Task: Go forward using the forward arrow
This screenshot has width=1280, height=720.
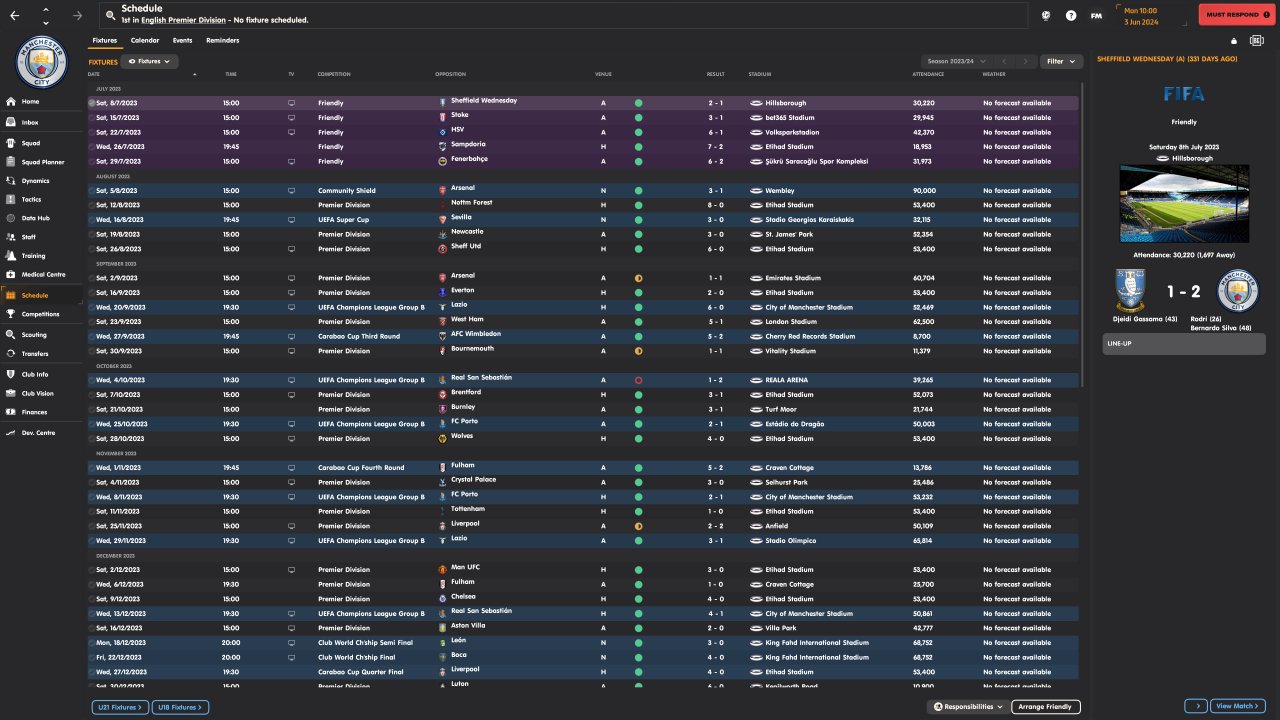Action: coord(78,16)
